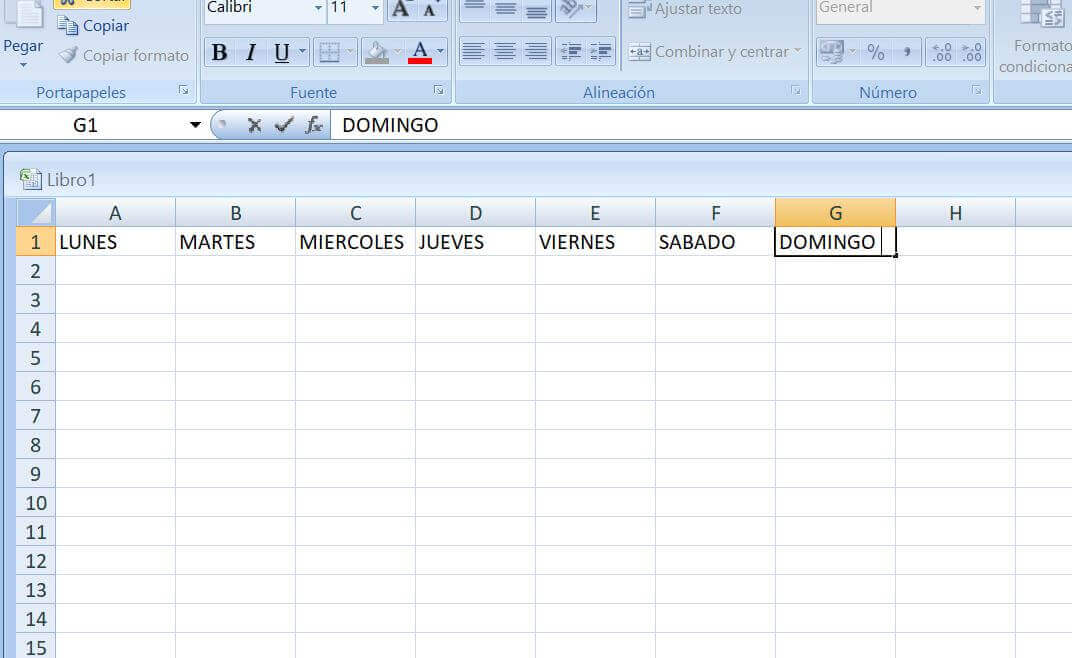Select column A header
This screenshot has width=1072, height=658.
[x=115, y=213]
